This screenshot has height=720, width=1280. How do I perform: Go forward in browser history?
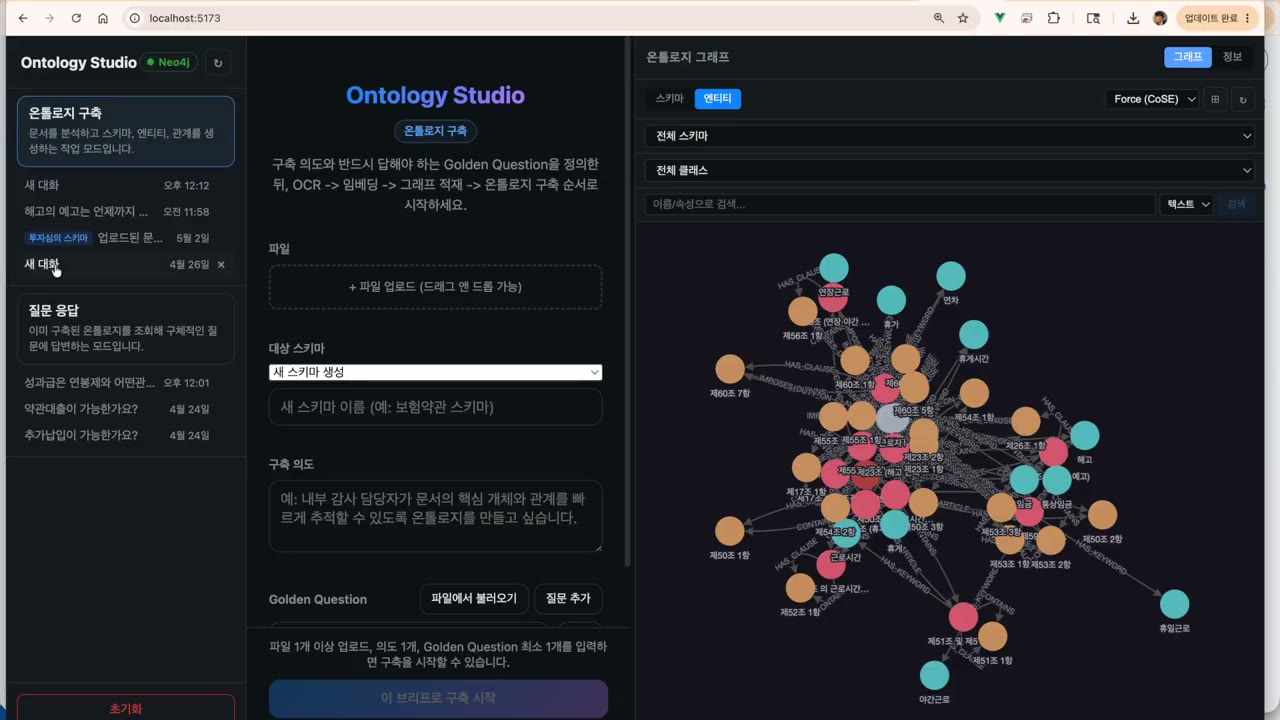pyautogui.click(x=50, y=18)
